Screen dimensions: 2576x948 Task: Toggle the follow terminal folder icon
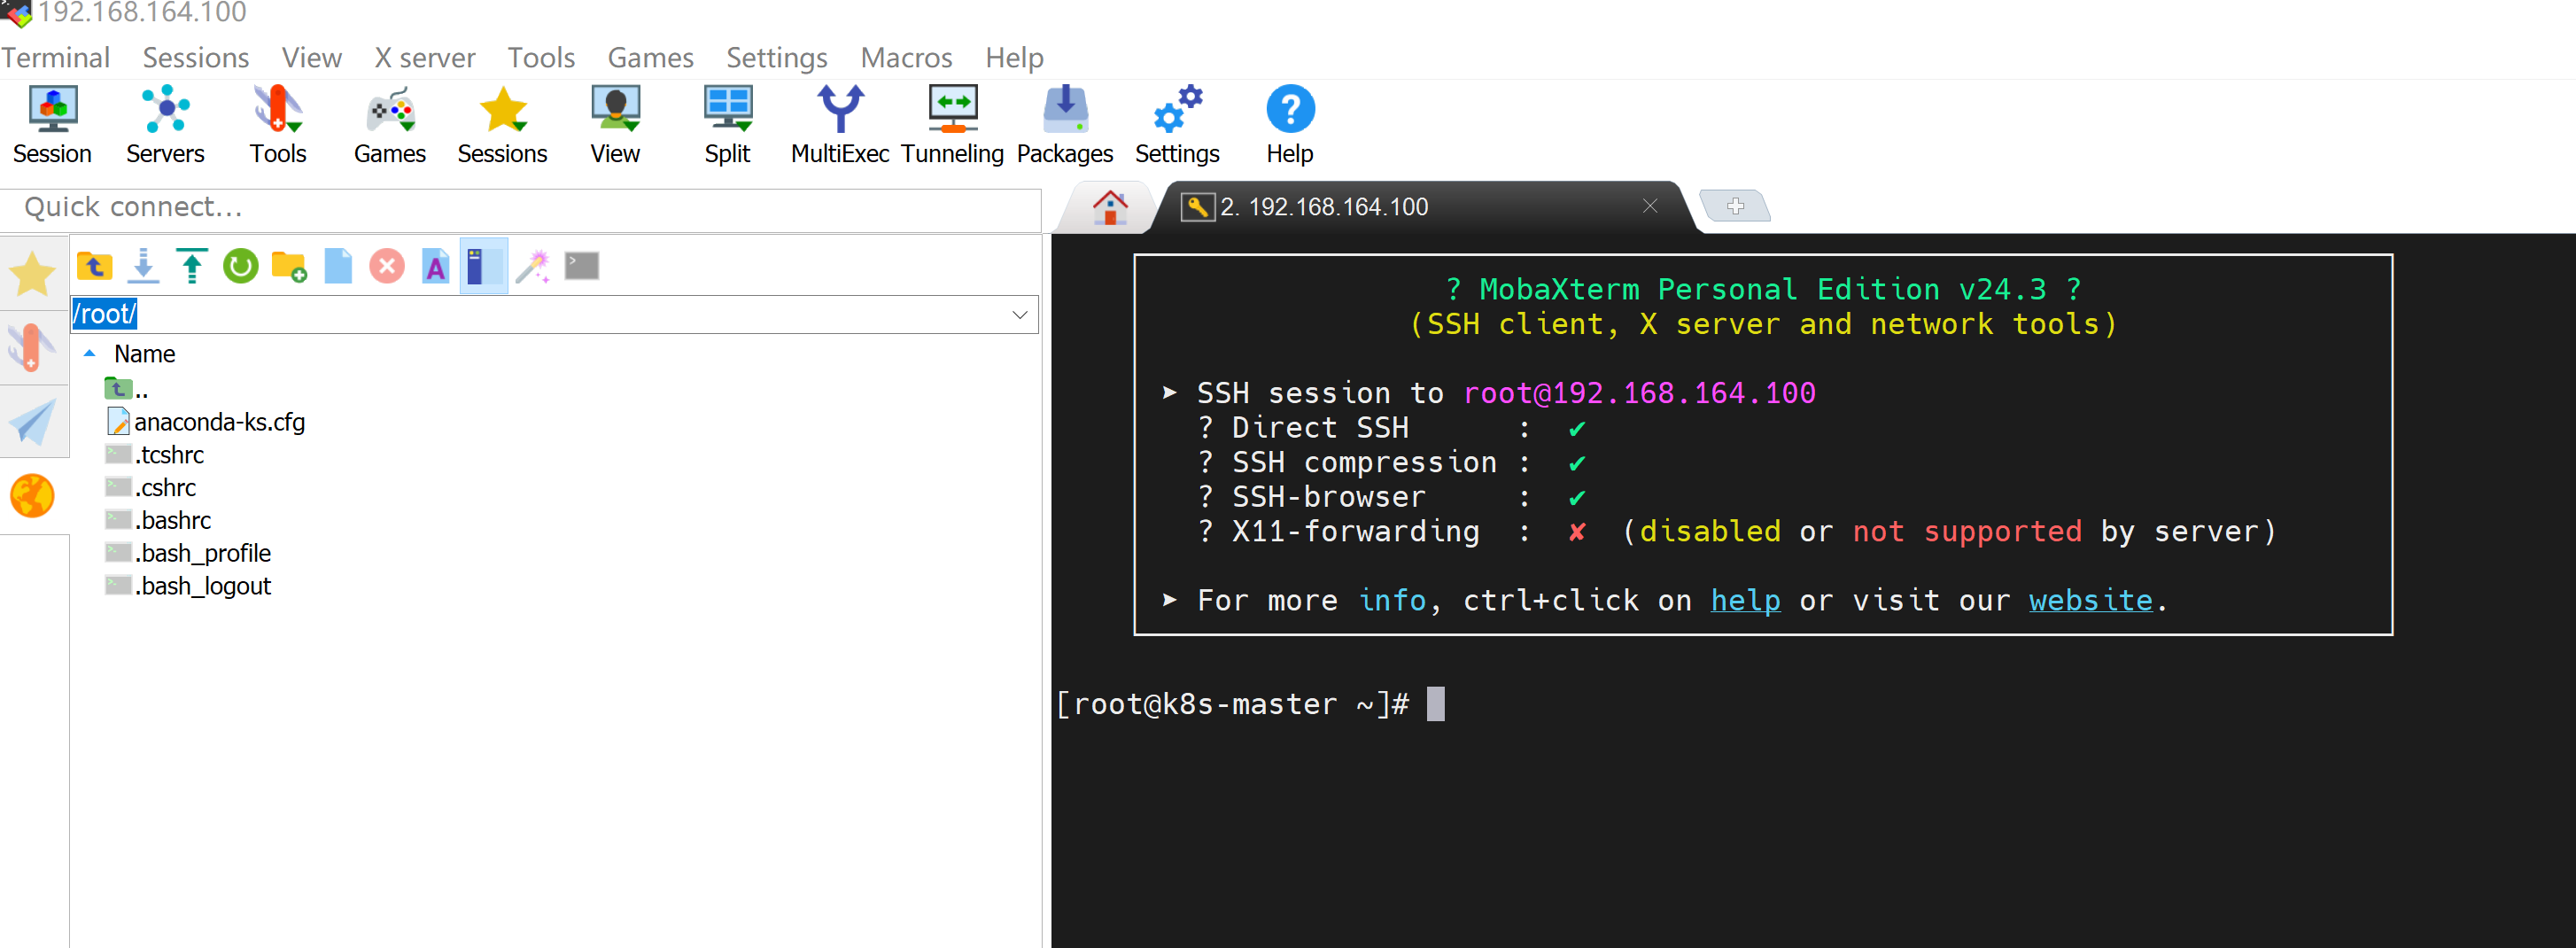(x=484, y=266)
